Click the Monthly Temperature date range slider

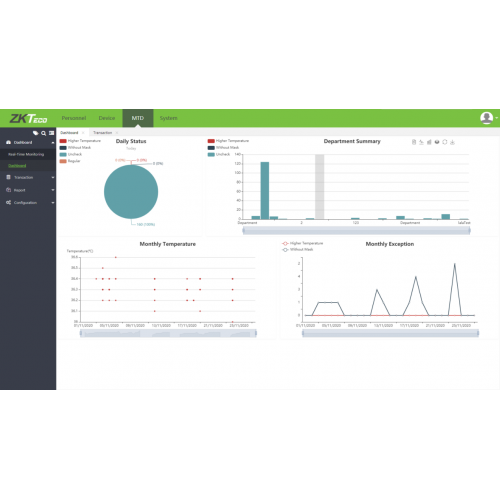(168, 333)
